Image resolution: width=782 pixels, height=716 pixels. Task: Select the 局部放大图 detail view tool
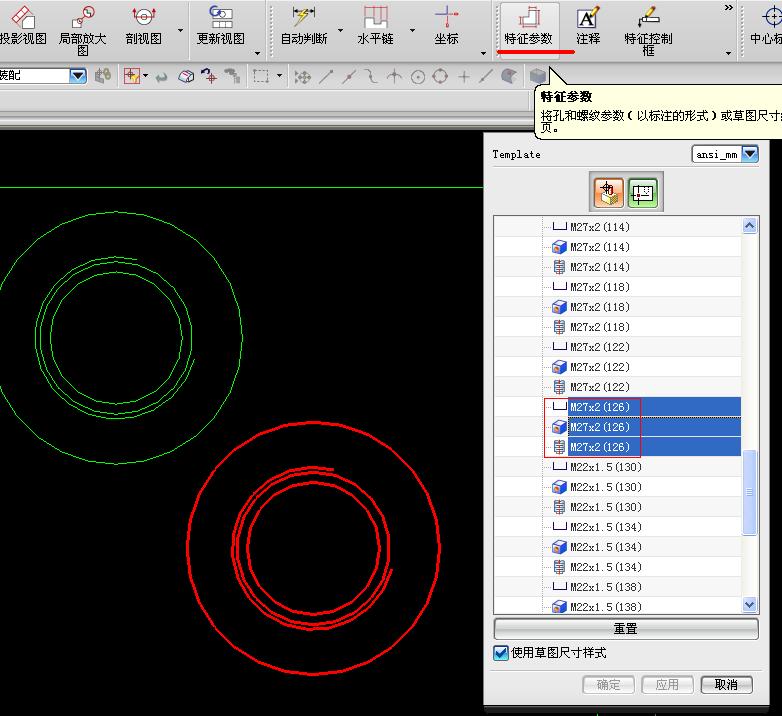pos(83,30)
